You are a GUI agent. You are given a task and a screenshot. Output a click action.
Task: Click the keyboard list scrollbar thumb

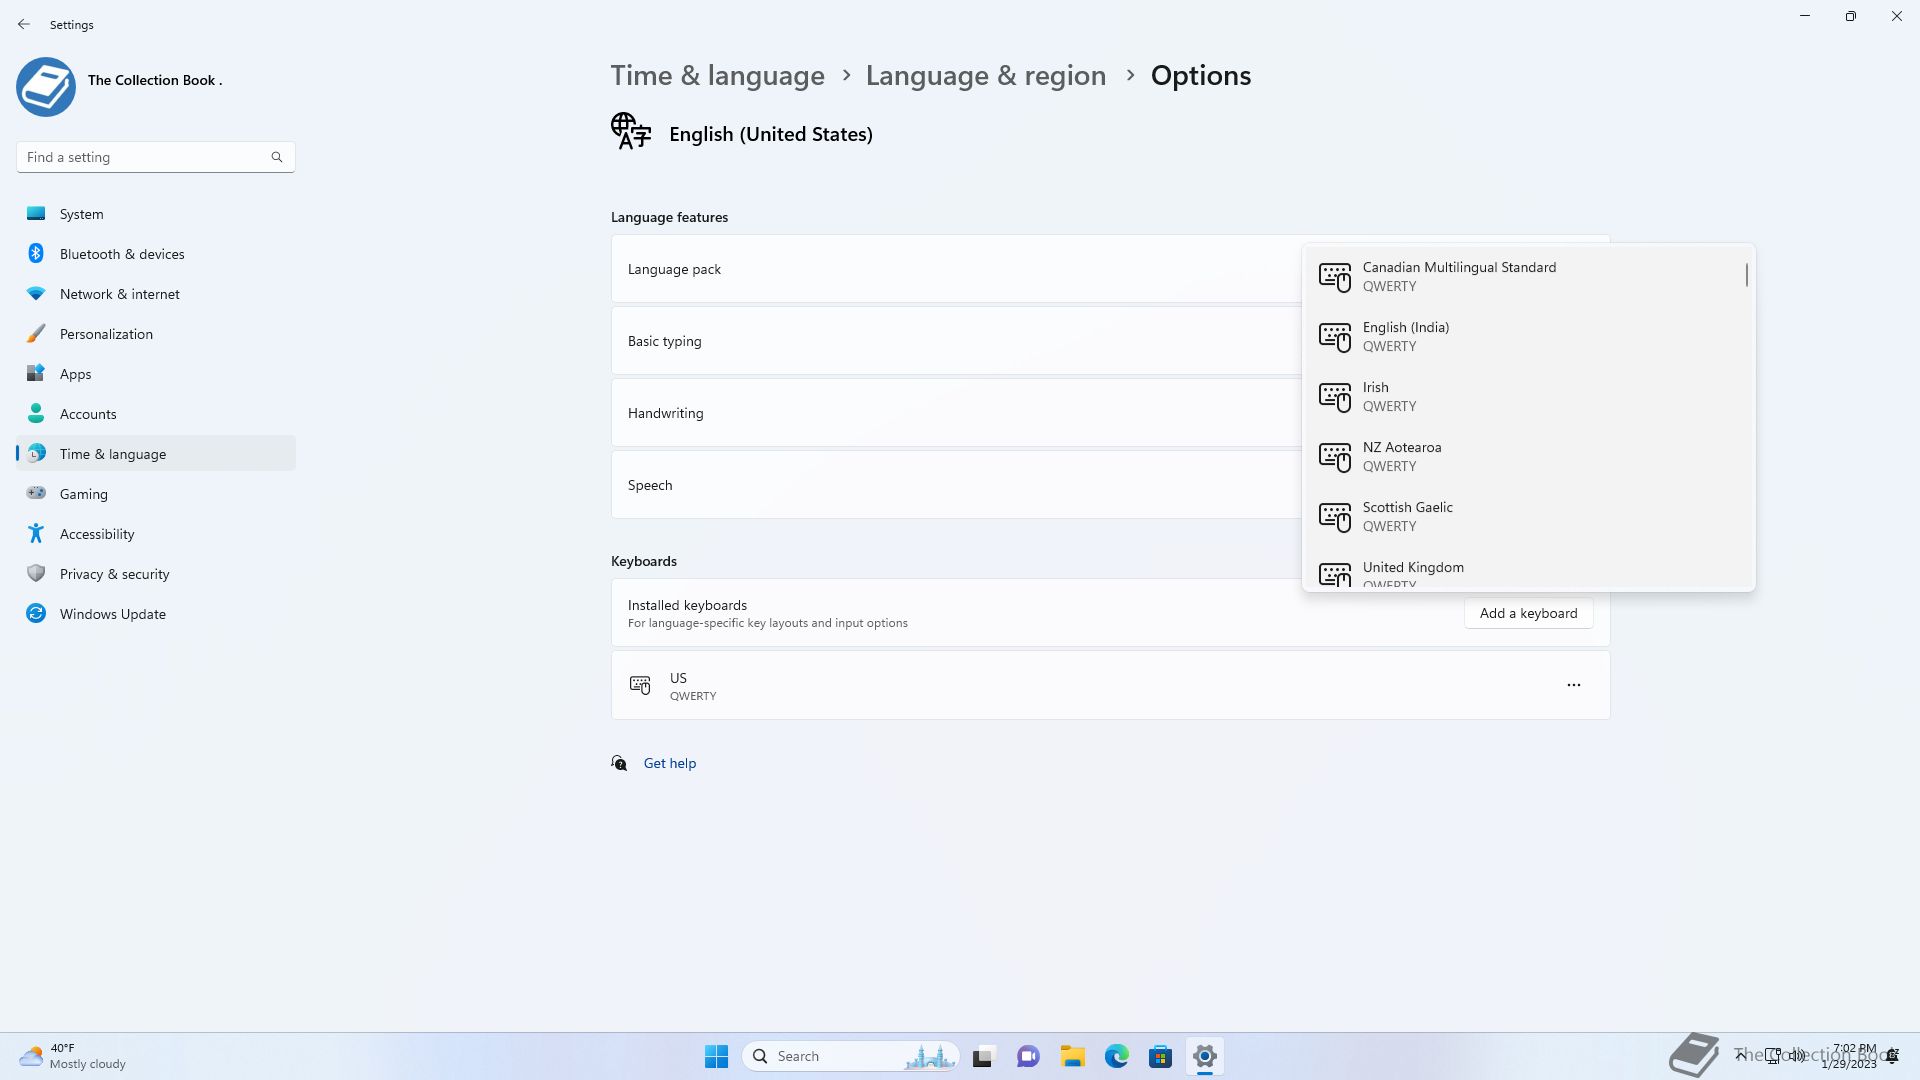(1746, 275)
